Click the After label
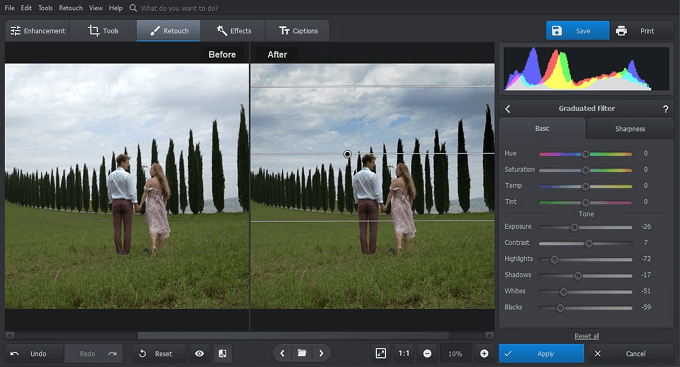The height and width of the screenshot is (367, 680). [277, 55]
